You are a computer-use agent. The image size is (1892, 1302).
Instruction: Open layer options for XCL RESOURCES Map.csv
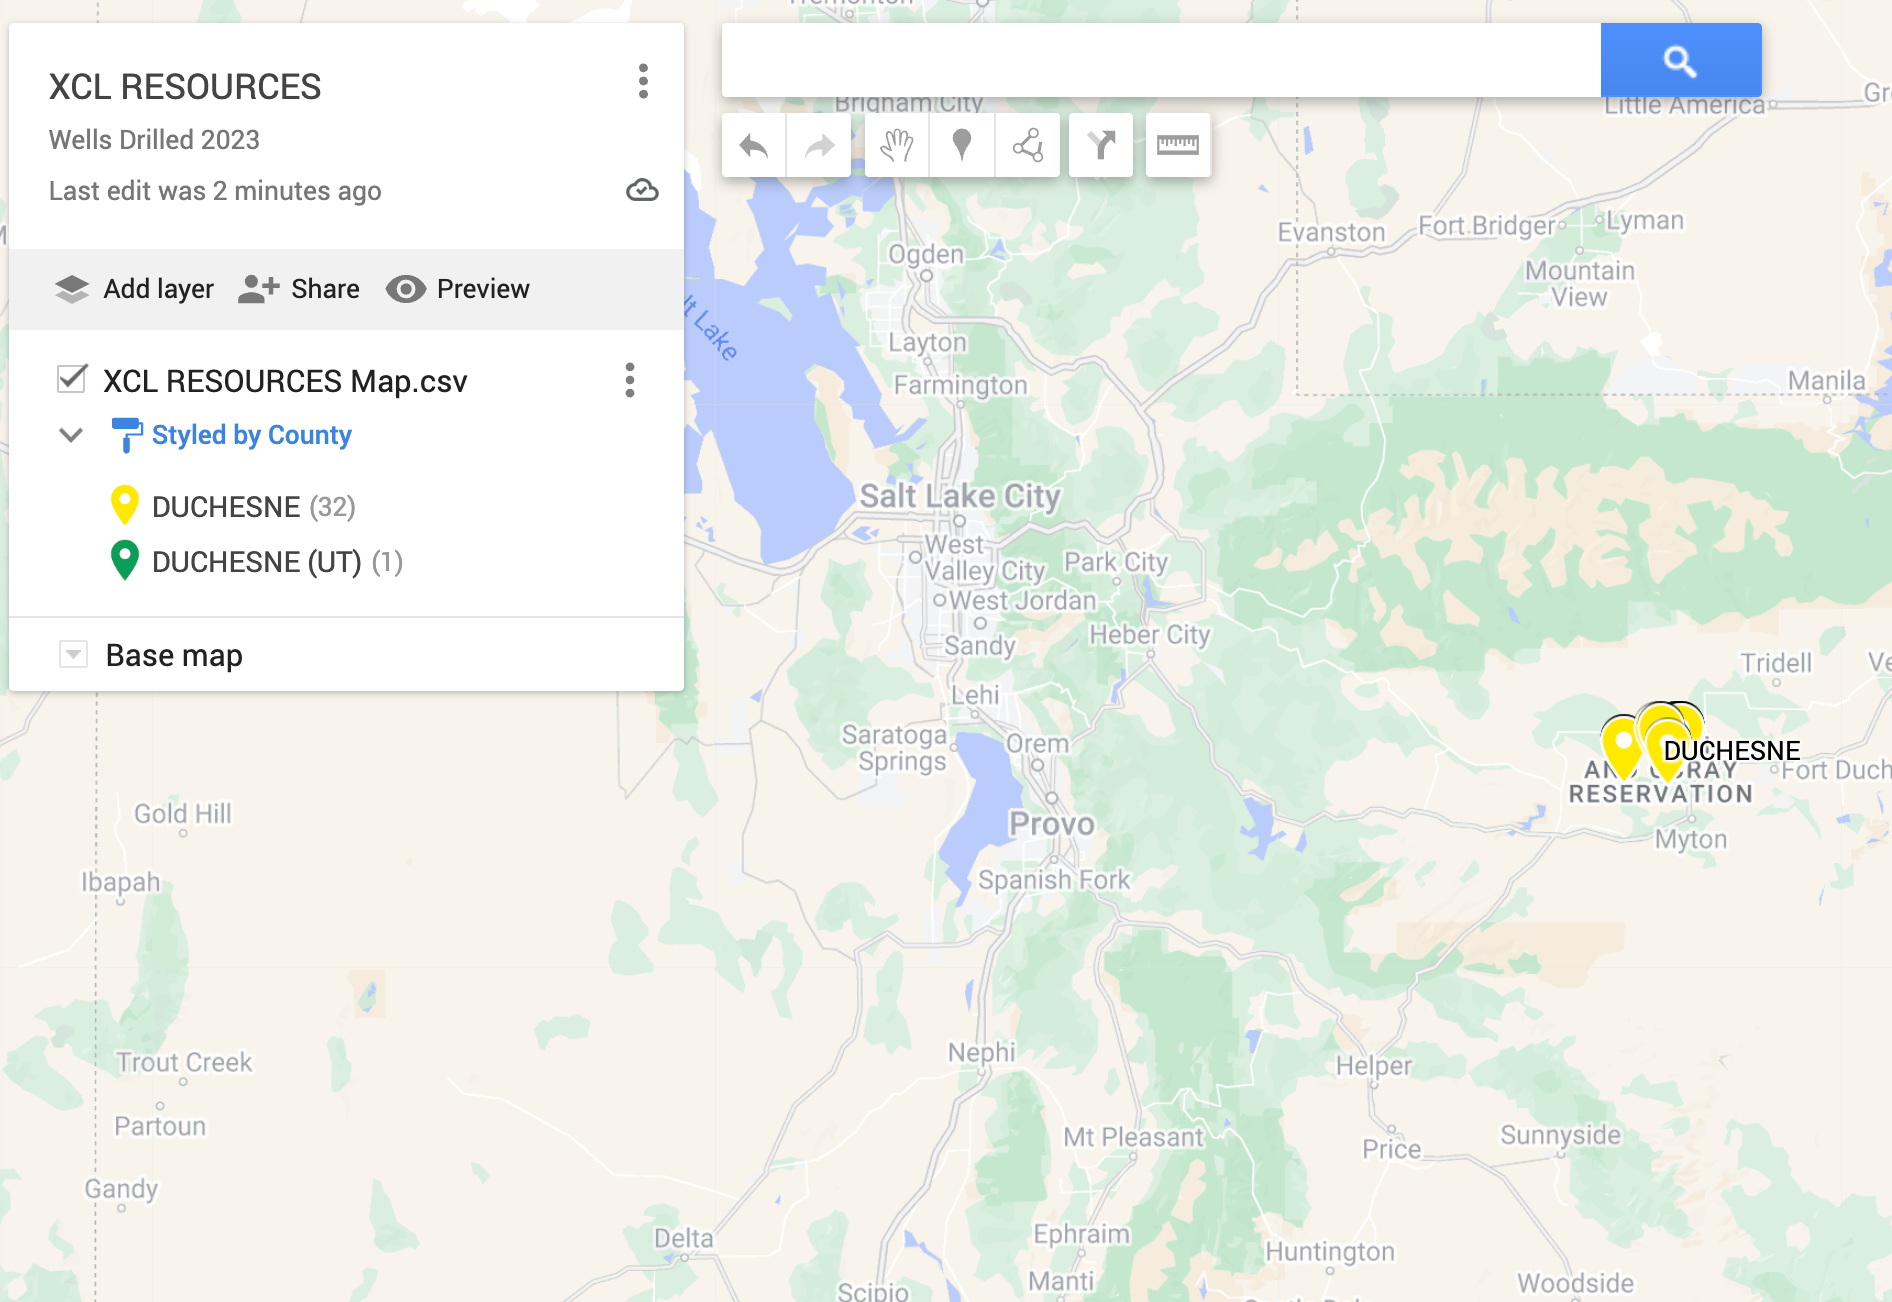(x=629, y=380)
